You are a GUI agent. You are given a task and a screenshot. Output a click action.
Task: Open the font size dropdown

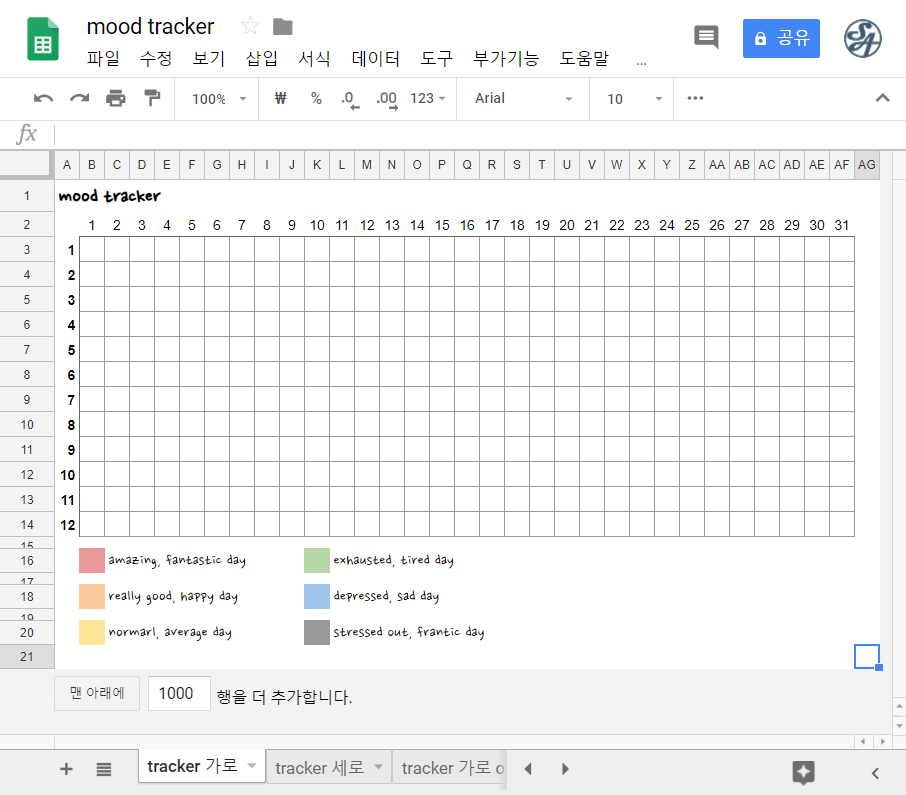point(631,99)
